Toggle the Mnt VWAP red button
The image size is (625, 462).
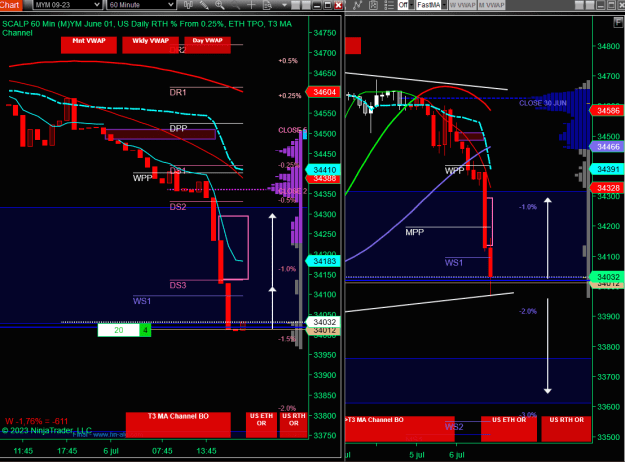pos(89,45)
